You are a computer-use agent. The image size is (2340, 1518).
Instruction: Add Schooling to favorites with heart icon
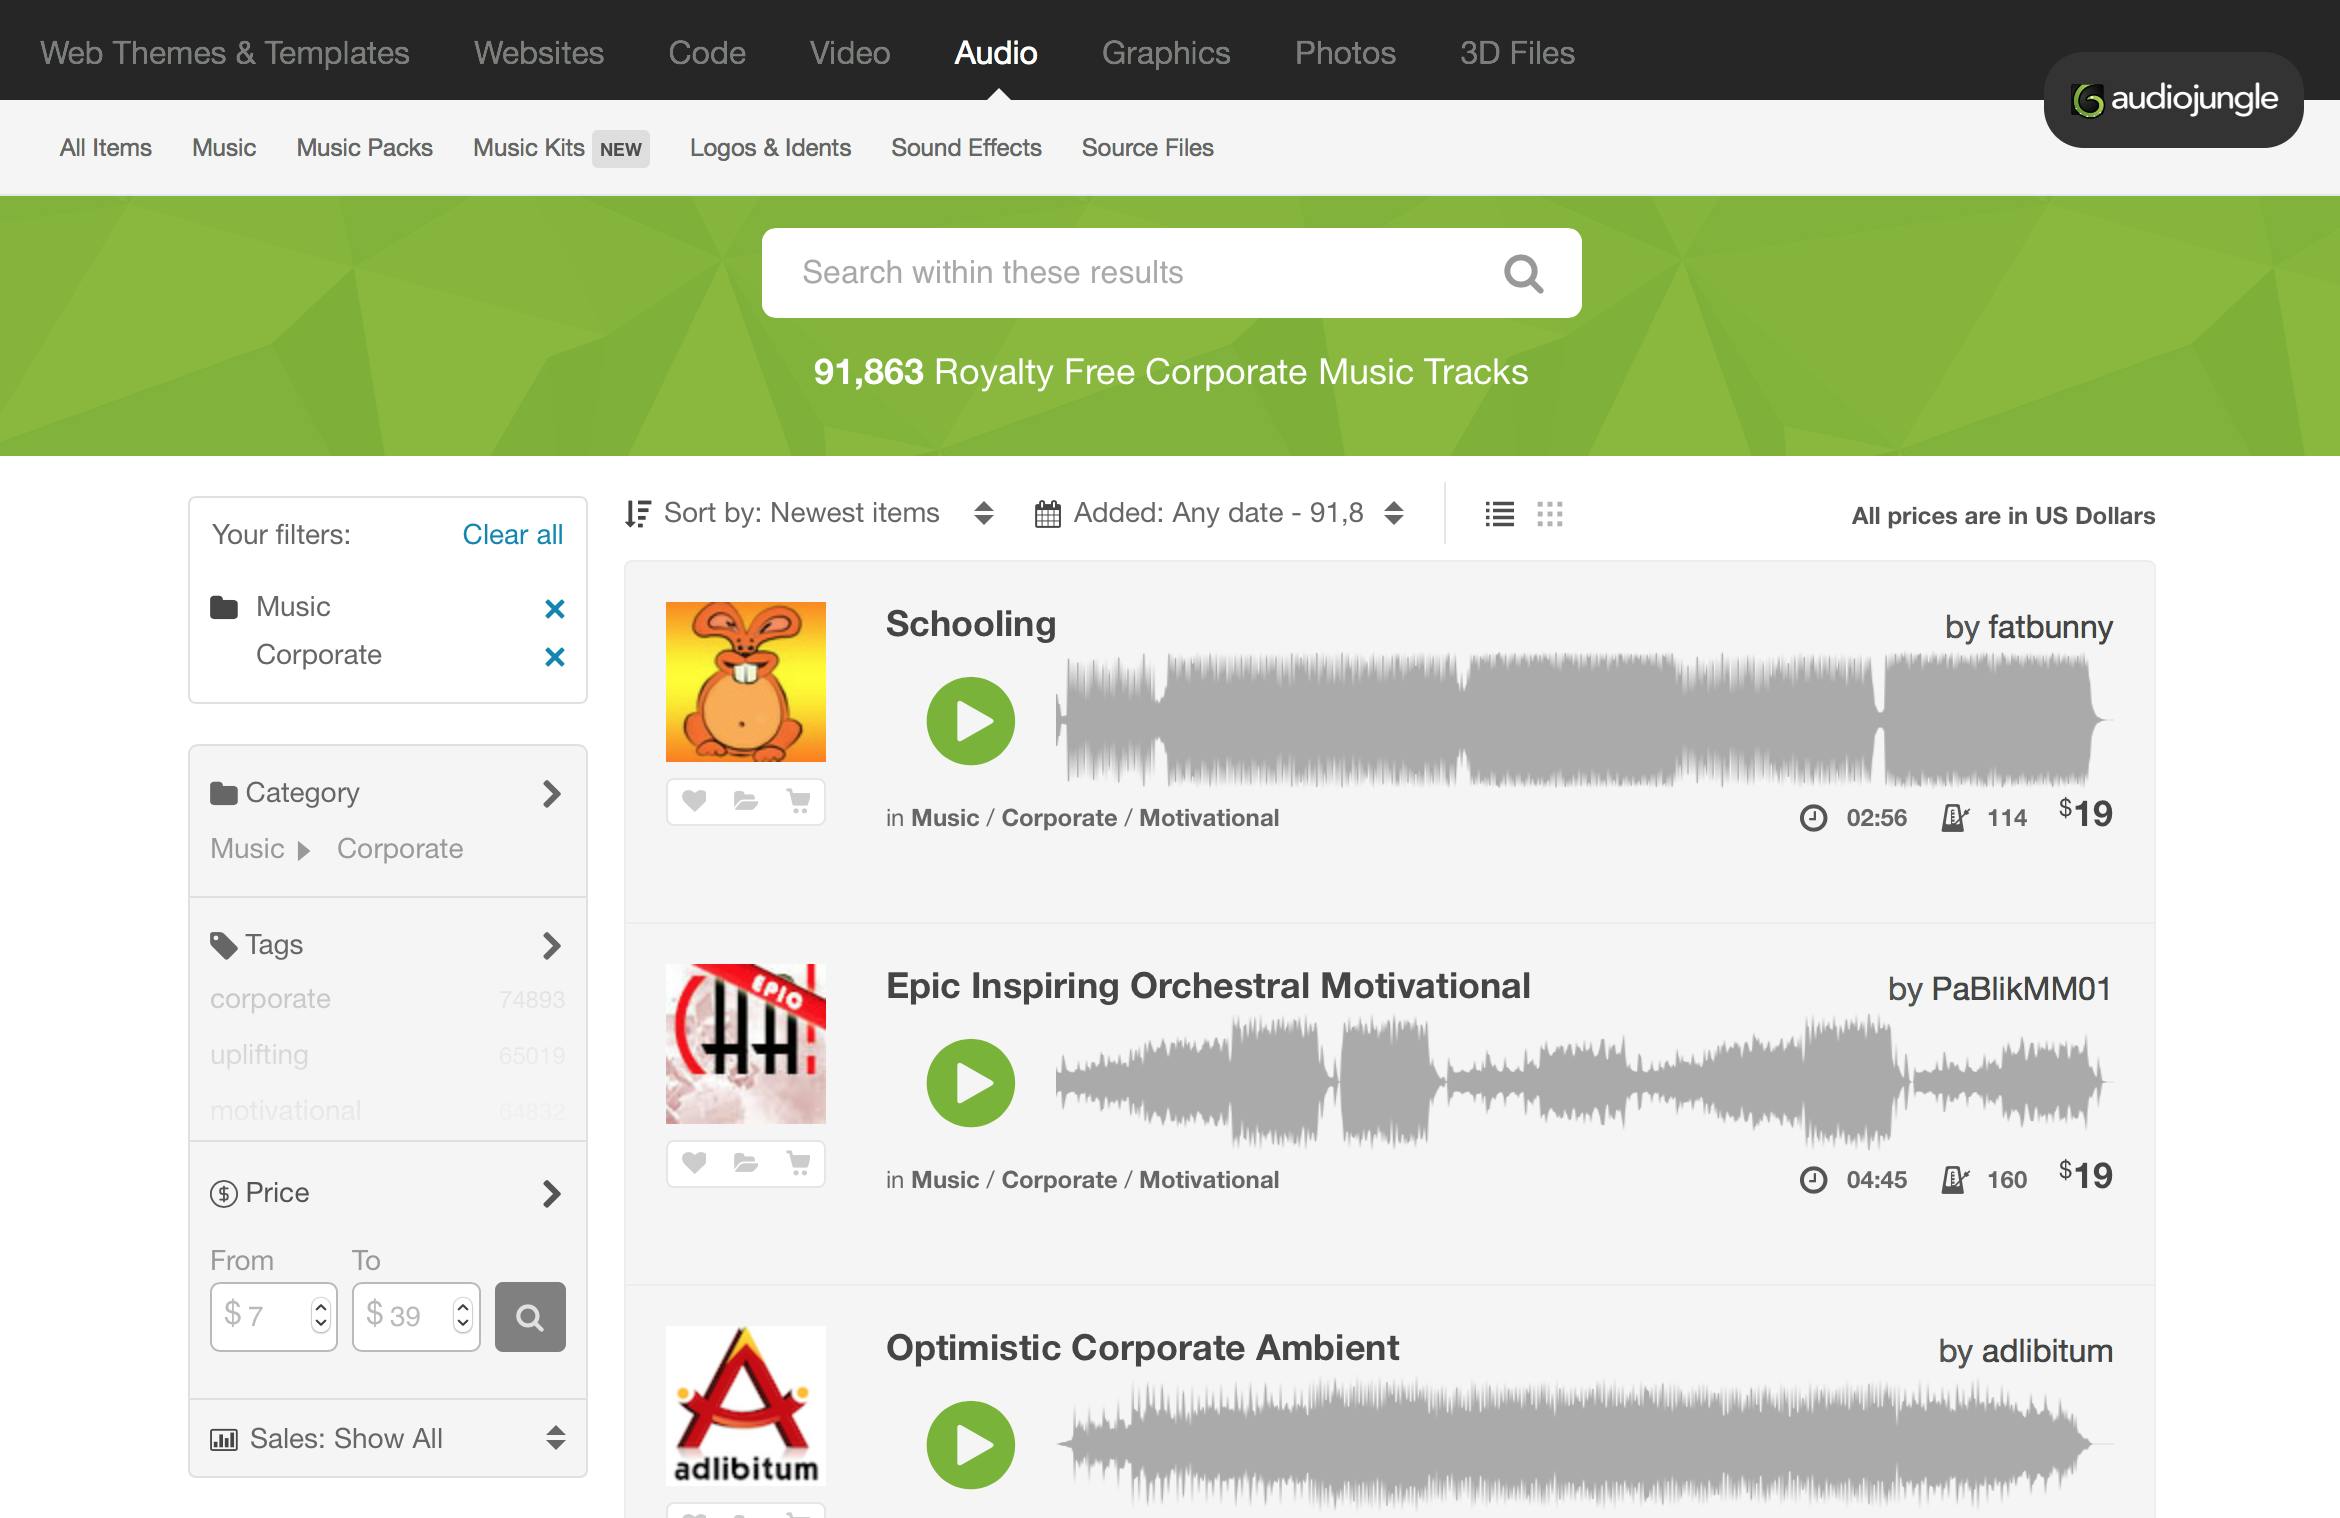pyautogui.click(x=694, y=801)
